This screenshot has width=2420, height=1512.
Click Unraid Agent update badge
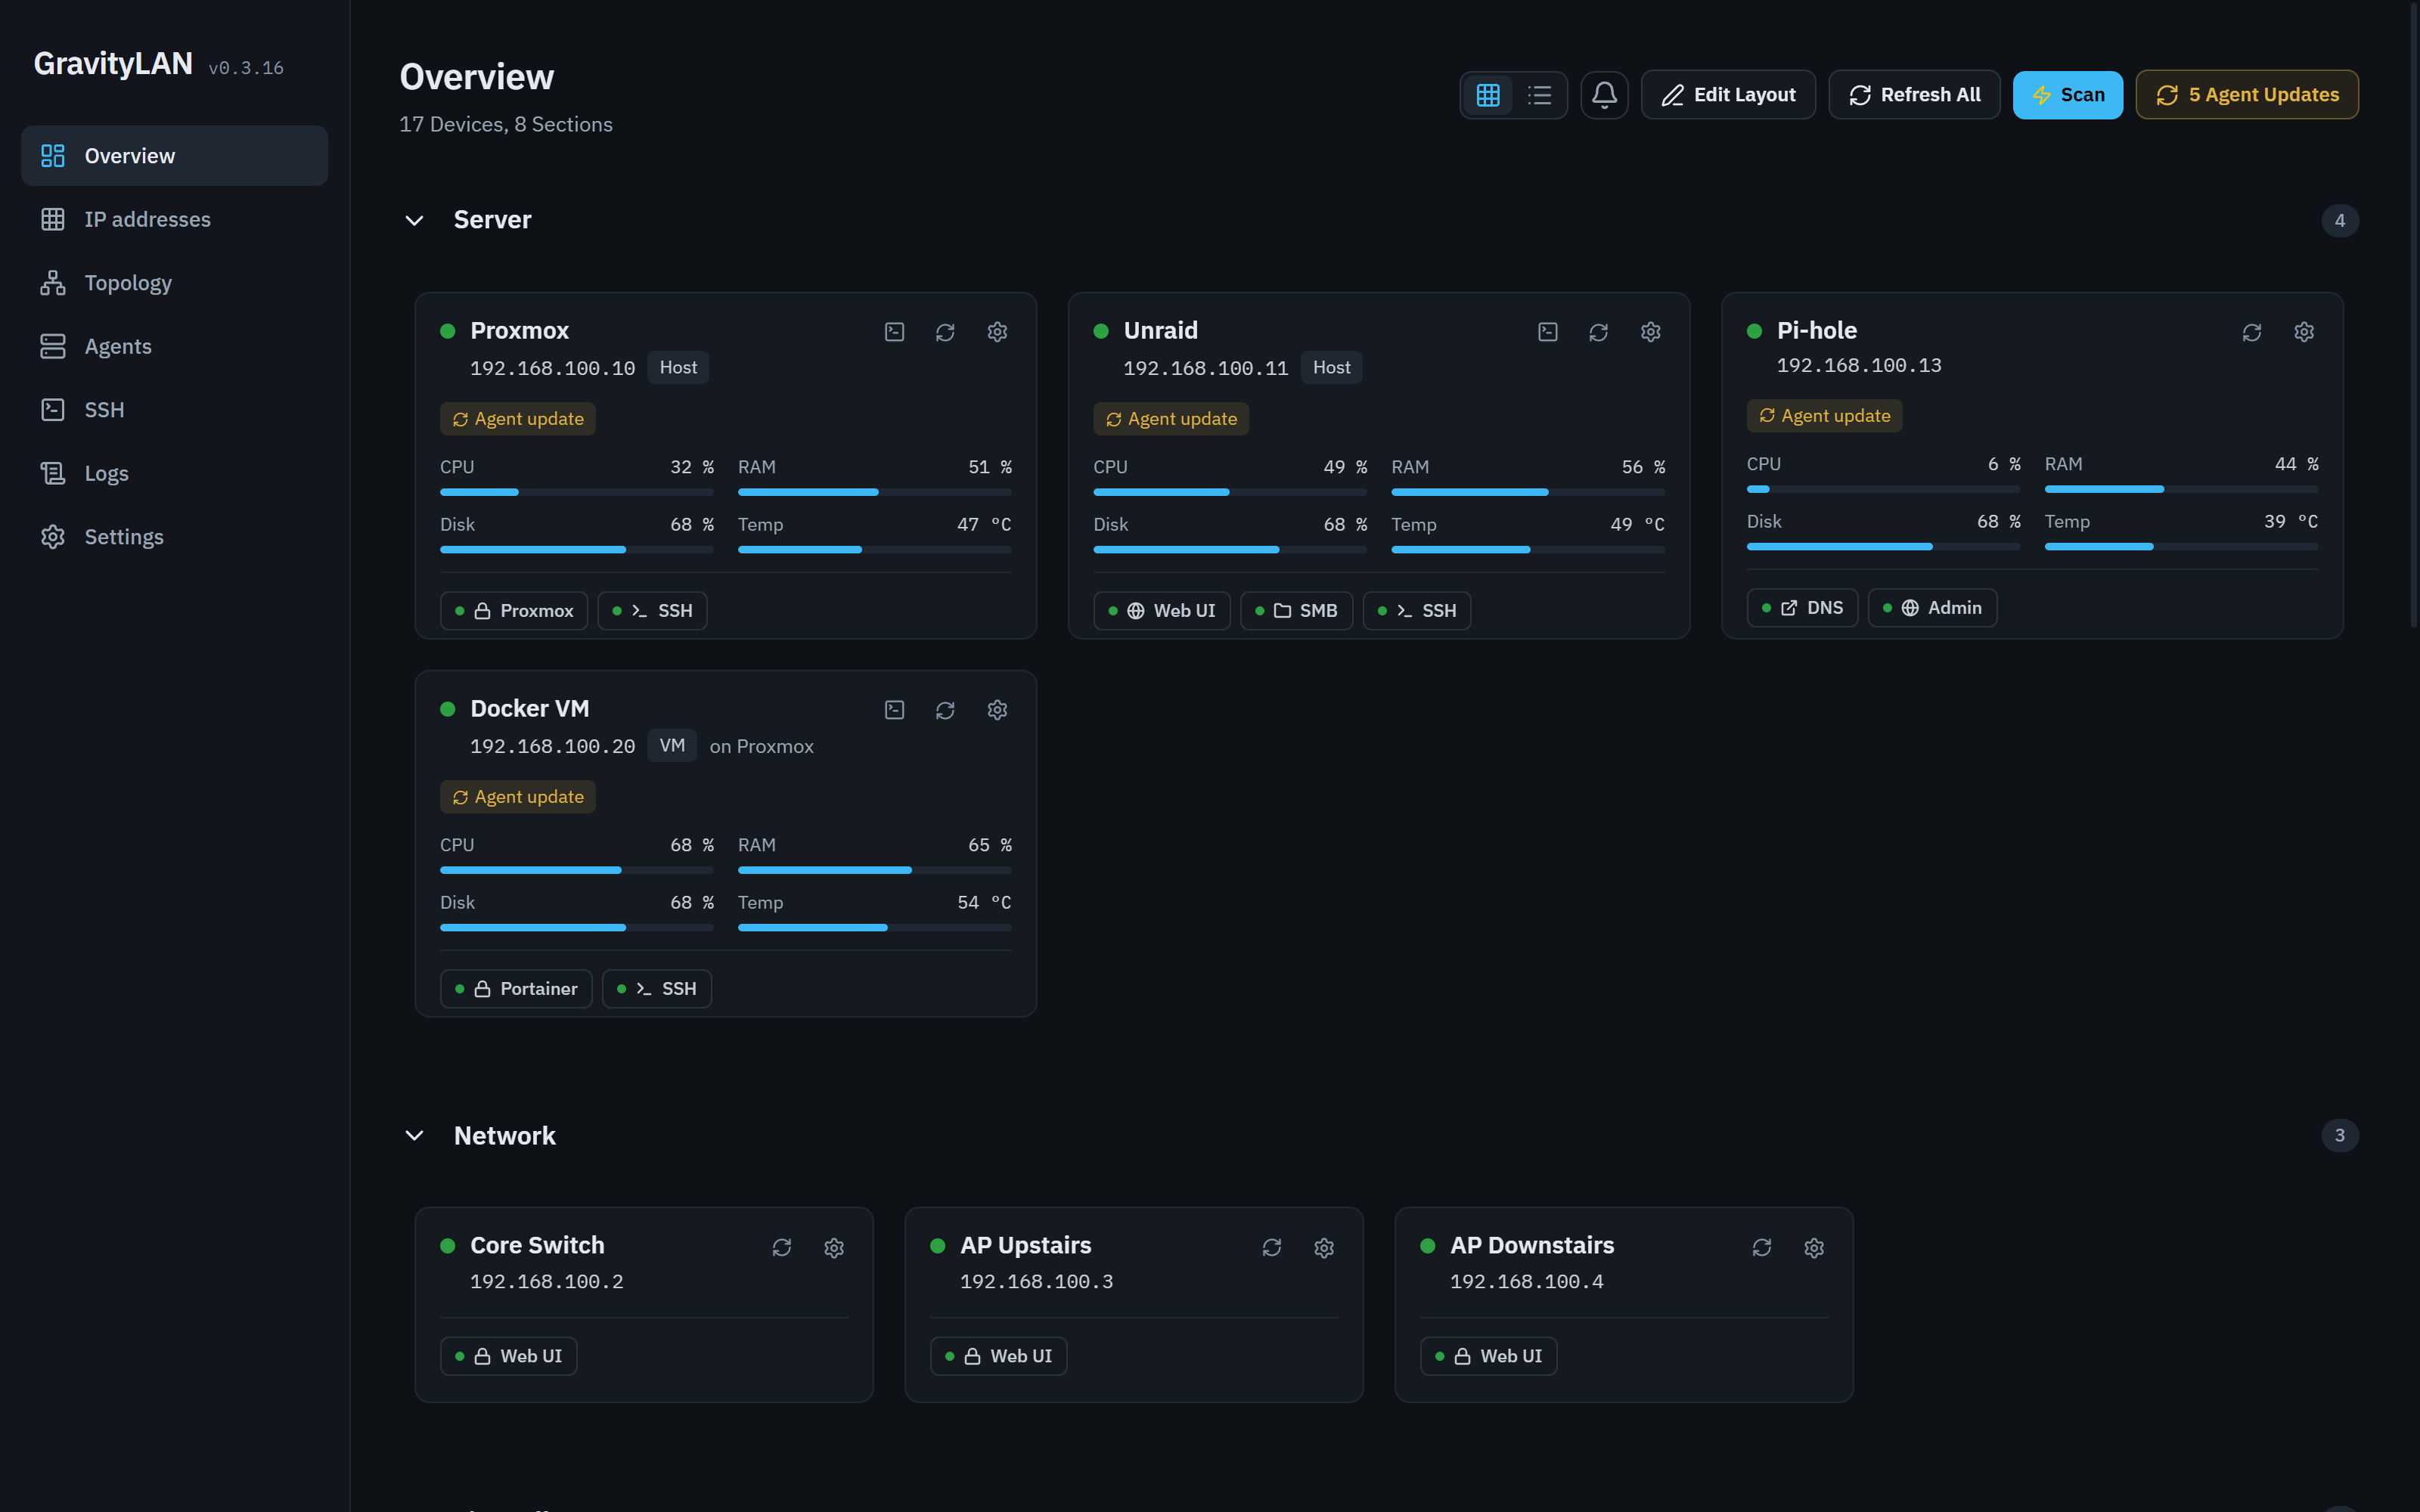tap(1171, 419)
